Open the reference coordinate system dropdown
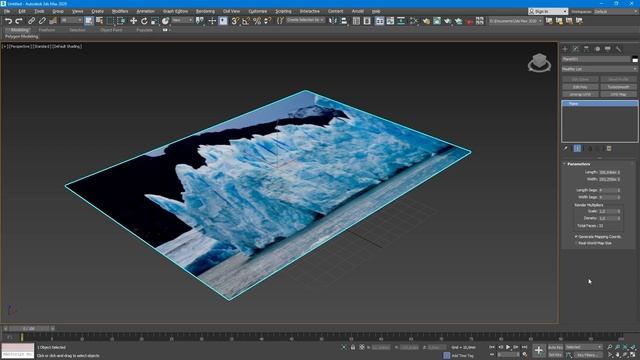Viewport: 640px width, 360px height. [182, 20]
